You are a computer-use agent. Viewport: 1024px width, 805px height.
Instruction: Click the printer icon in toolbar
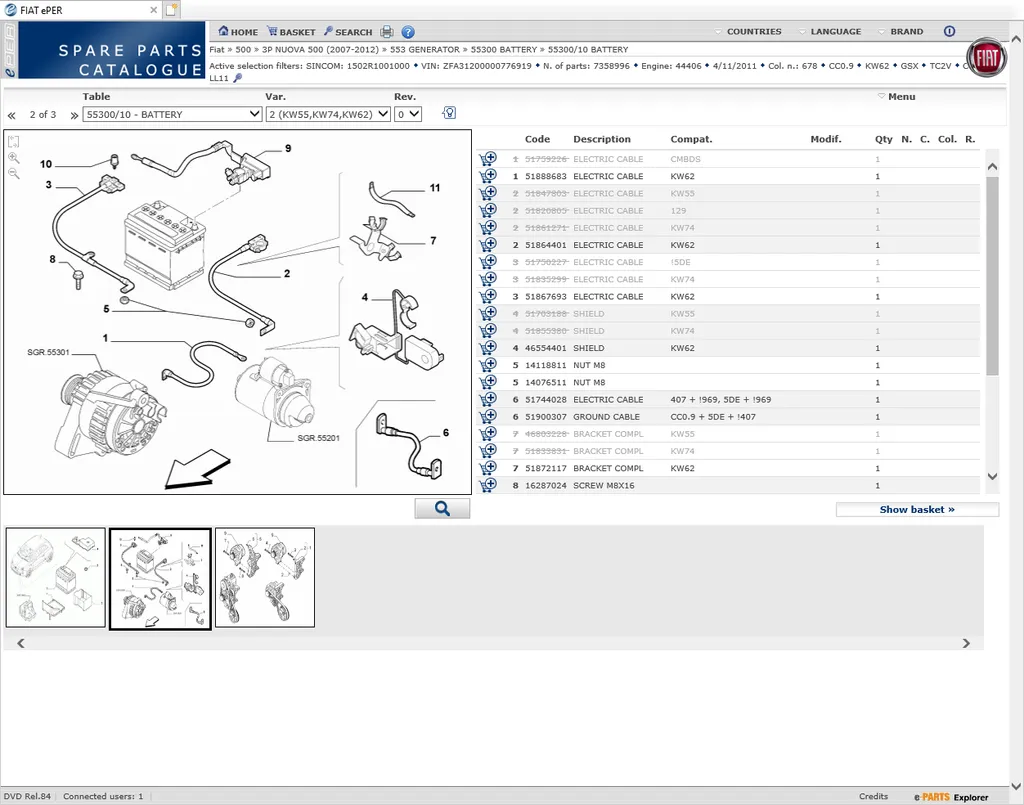(387, 31)
